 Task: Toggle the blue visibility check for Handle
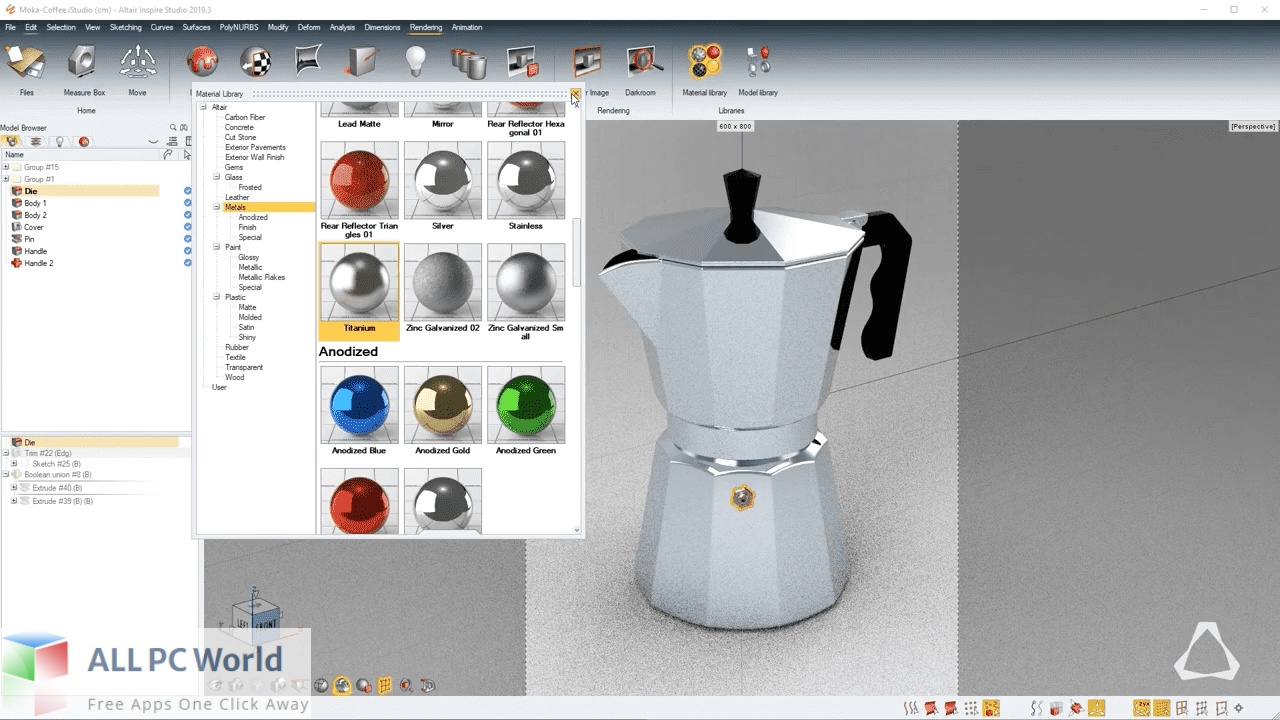187,251
